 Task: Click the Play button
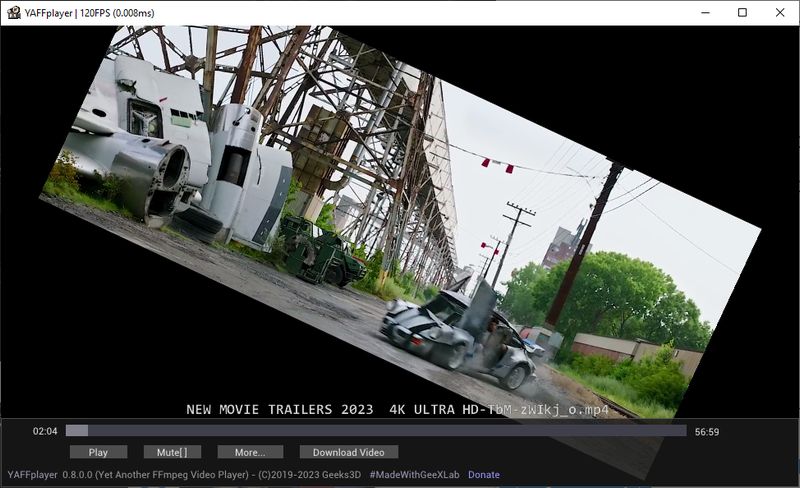click(98, 452)
